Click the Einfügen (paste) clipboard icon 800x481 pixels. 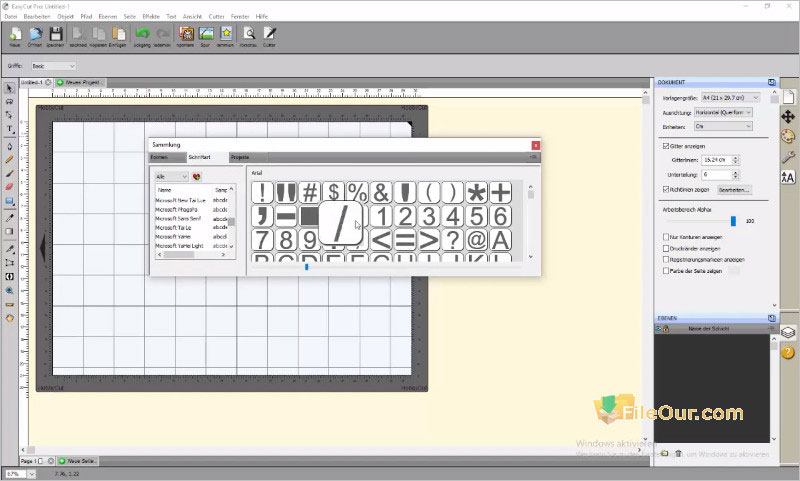[118, 34]
